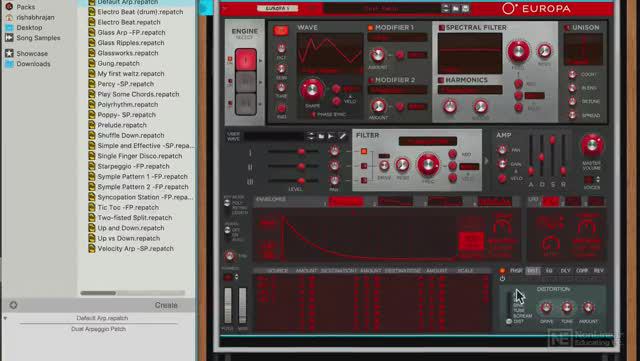Toggle the Modifier 1 enable button
The image size is (640, 361).
(x=371, y=28)
